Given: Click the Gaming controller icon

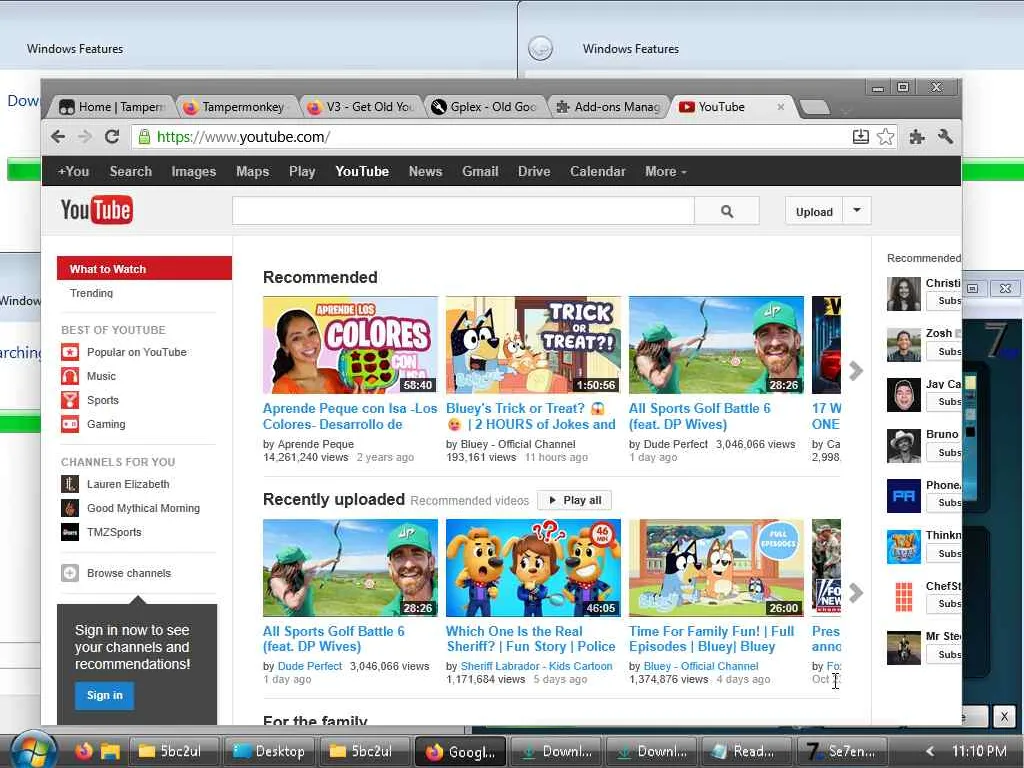Looking at the screenshot, I should [70, 424].
